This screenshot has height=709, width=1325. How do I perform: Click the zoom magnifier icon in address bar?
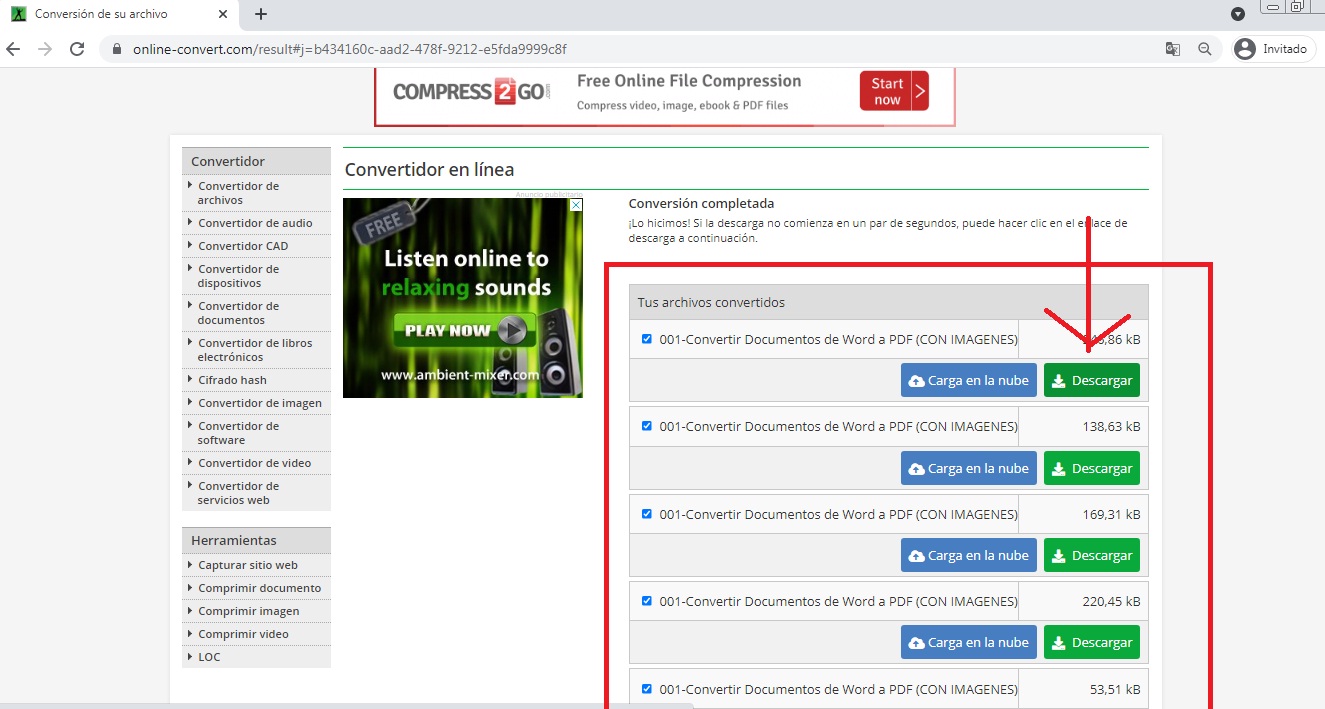[x=1205, y=49]
